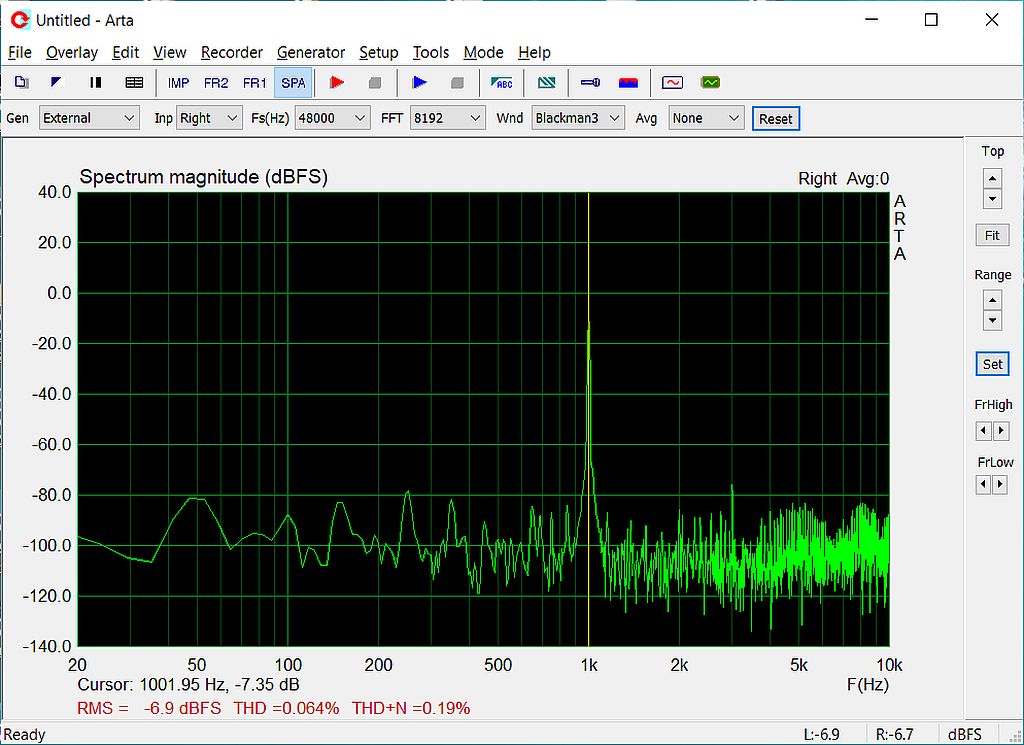This screenshot has width=1024, height=745.
Task: Click the THD+N =0.19% readout
Action: tap(411, 708)
